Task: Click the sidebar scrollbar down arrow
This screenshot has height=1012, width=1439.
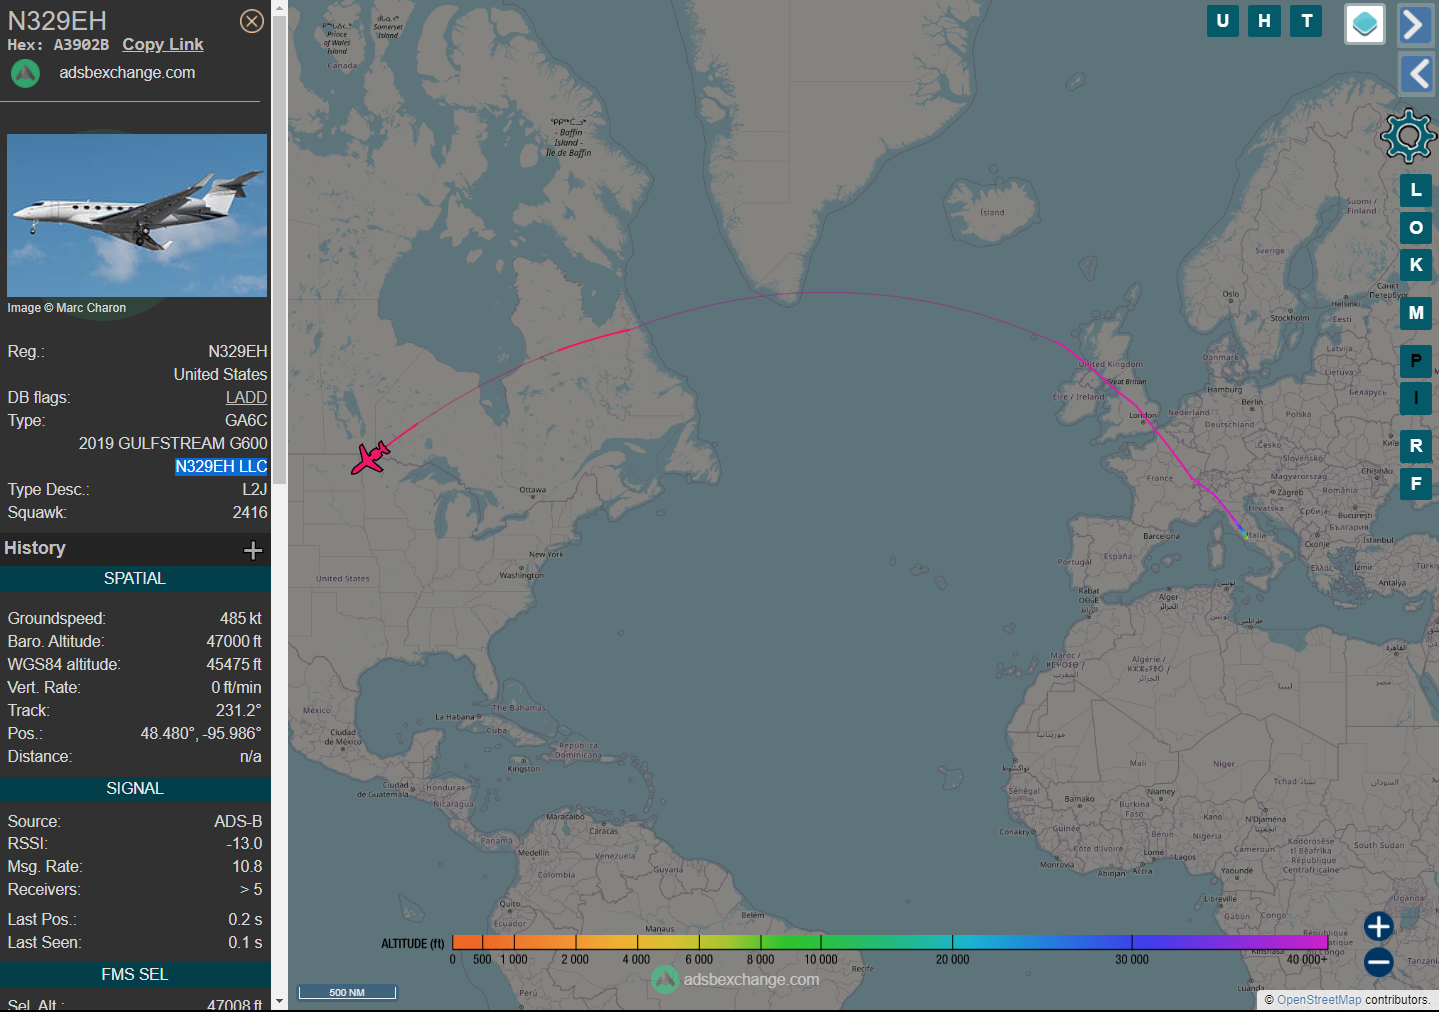Action: tap(279, 1001)
